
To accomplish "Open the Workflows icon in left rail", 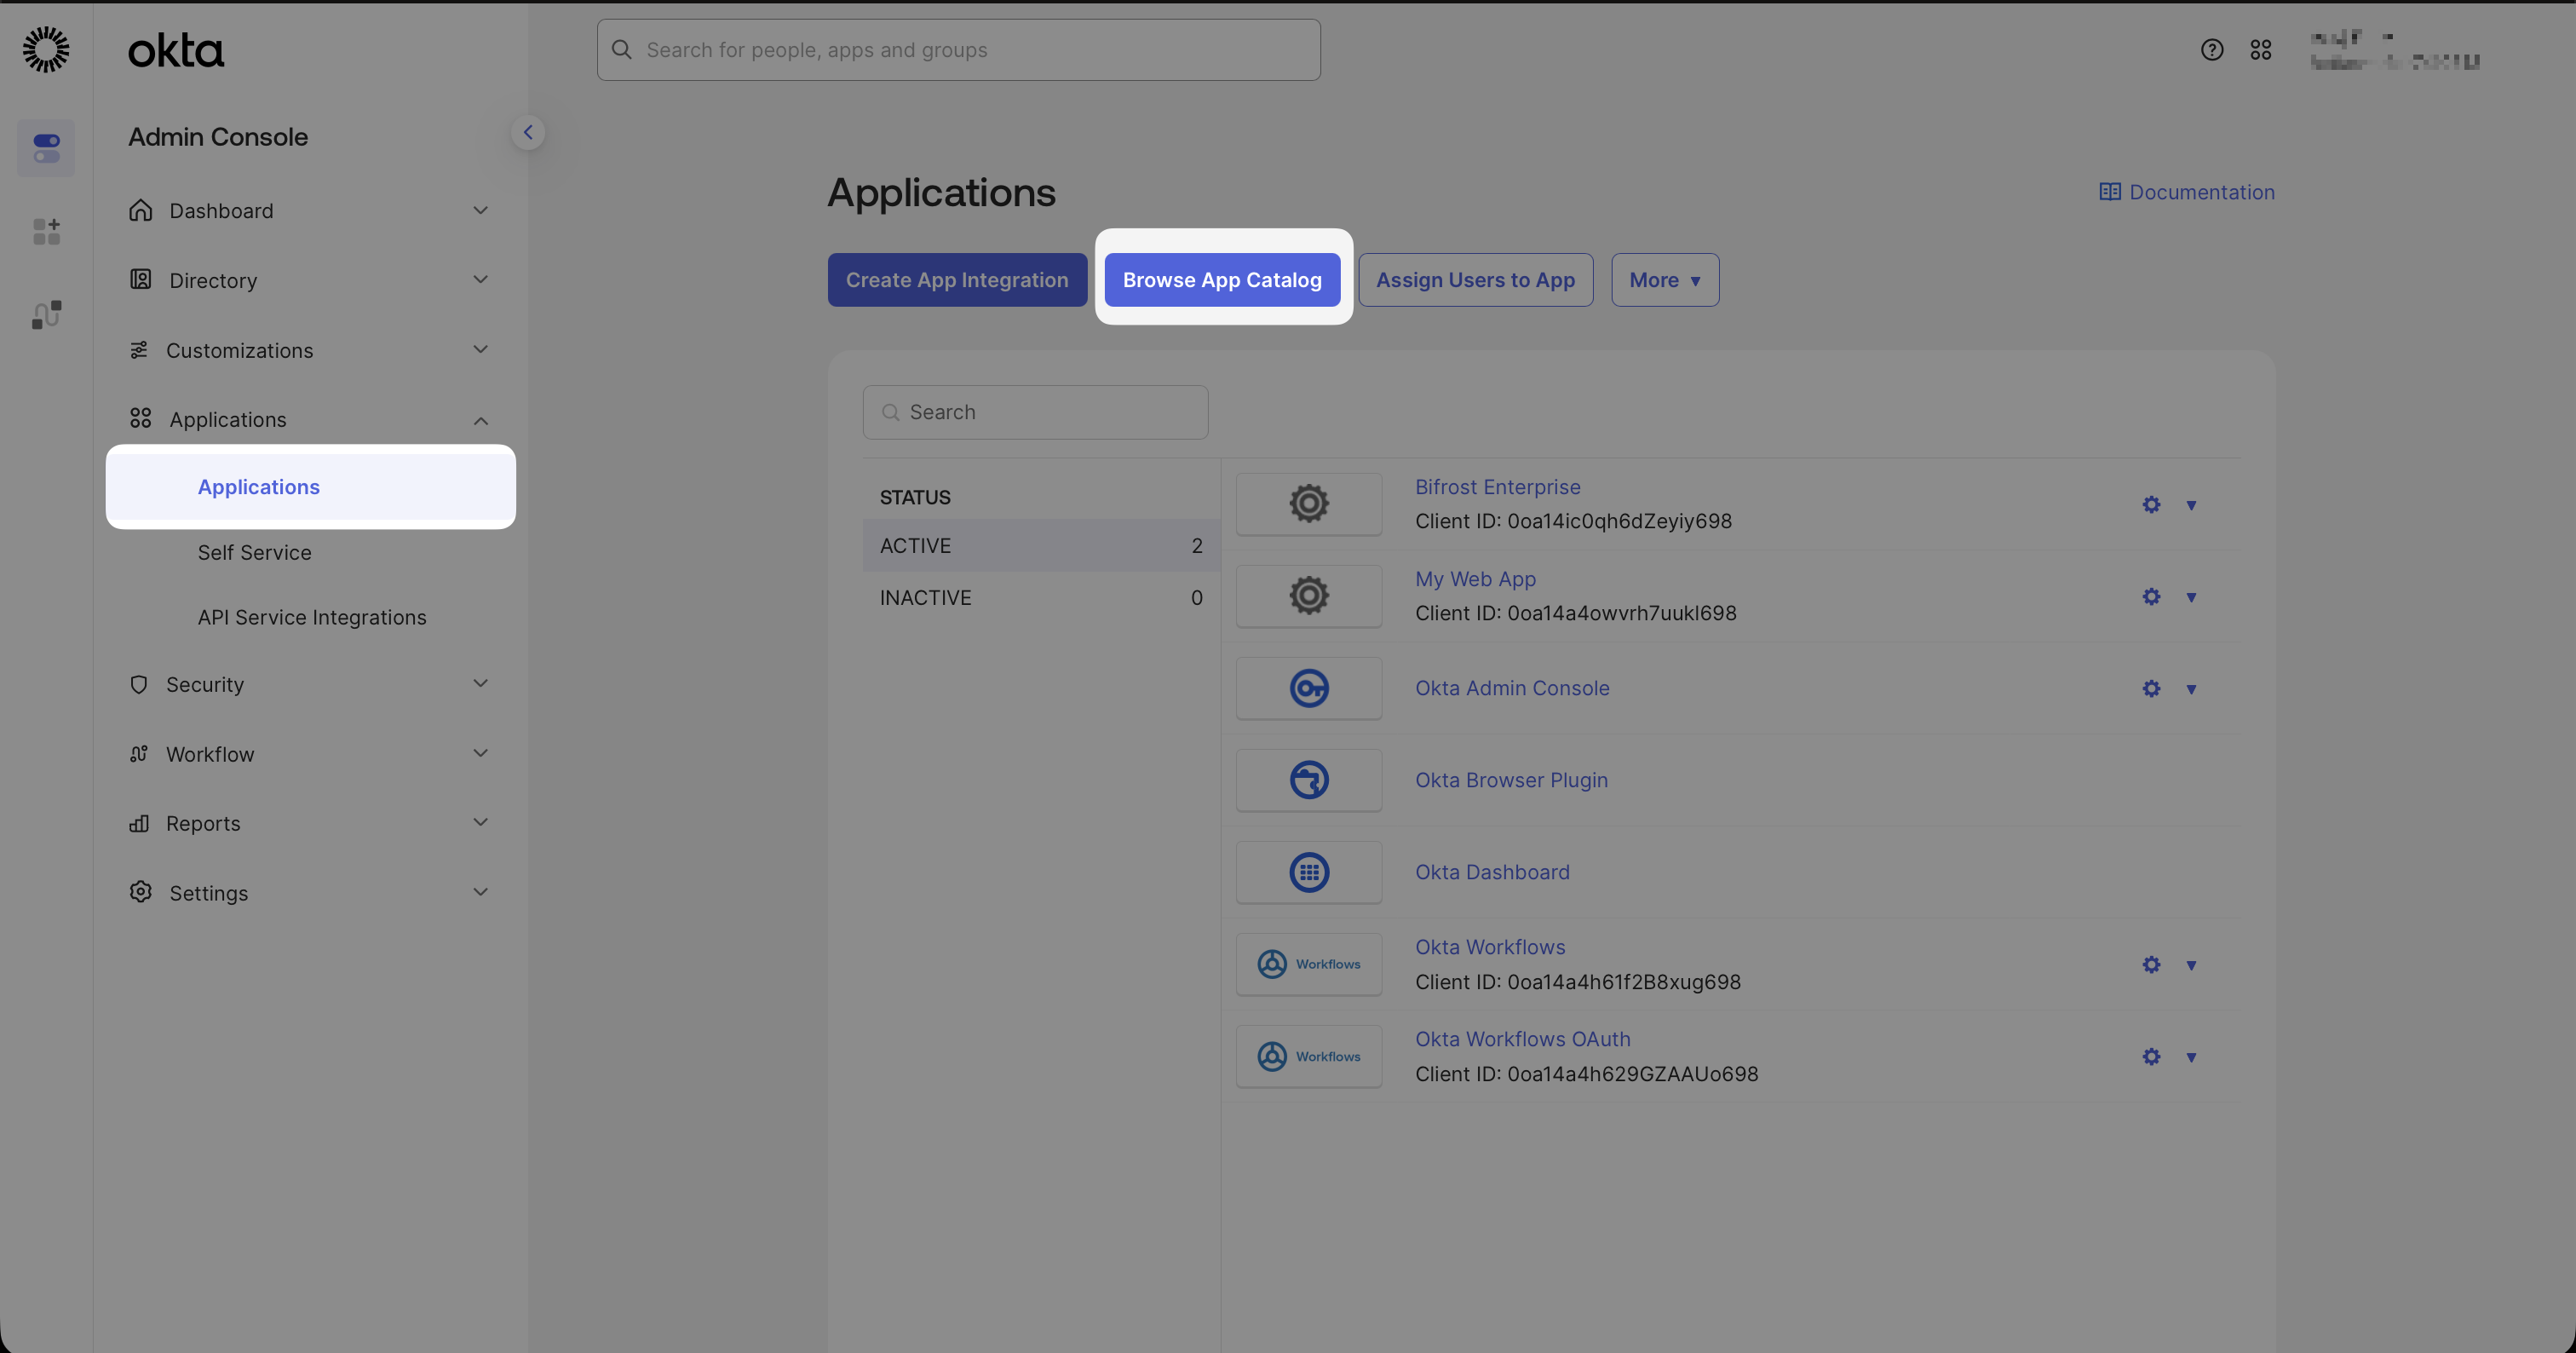I will [x=46, y=315].
